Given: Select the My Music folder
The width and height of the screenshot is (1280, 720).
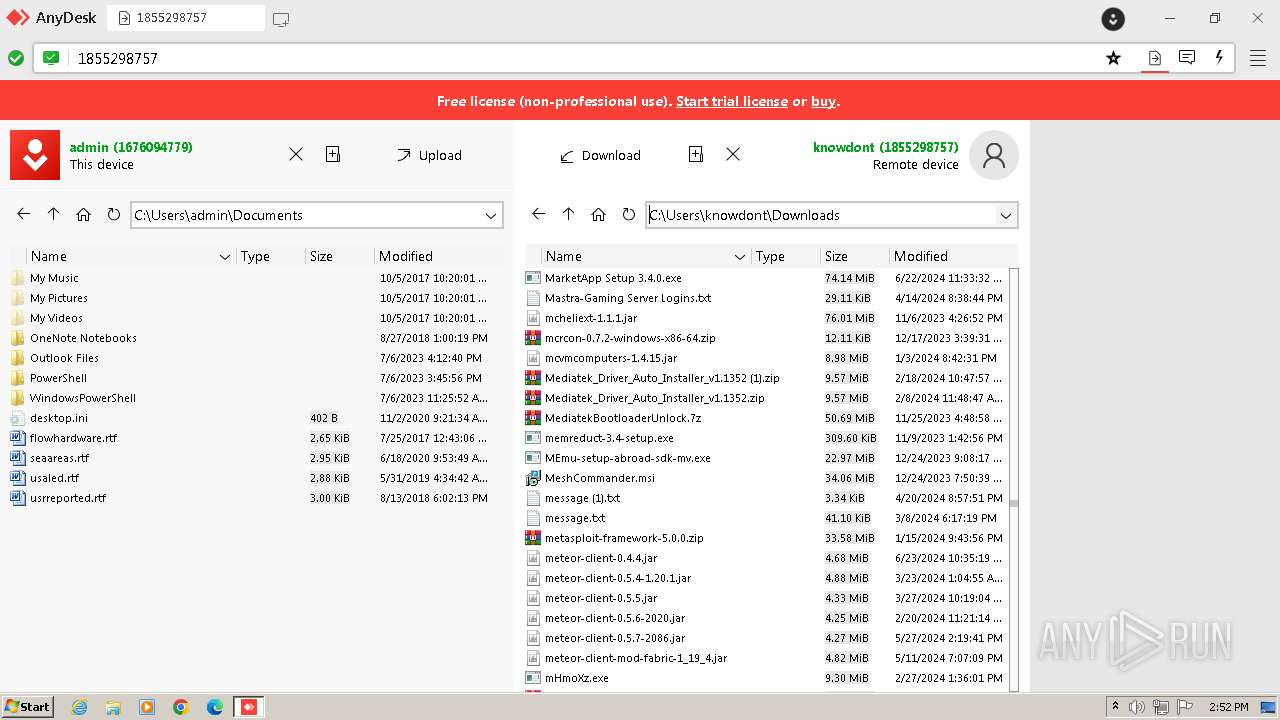Looking at the screenshot, I should (x=249, y=278).
